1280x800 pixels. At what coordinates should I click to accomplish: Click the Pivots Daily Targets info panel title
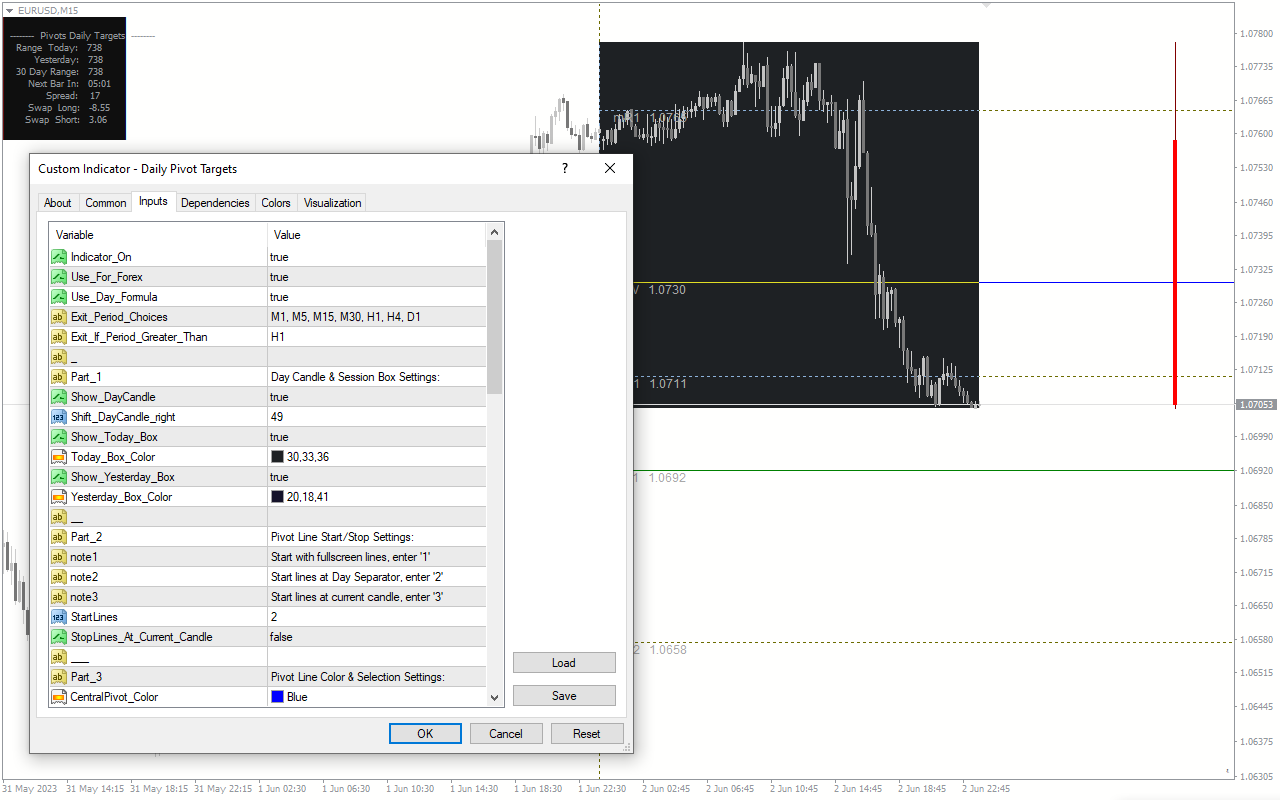(x=82, y=36)
